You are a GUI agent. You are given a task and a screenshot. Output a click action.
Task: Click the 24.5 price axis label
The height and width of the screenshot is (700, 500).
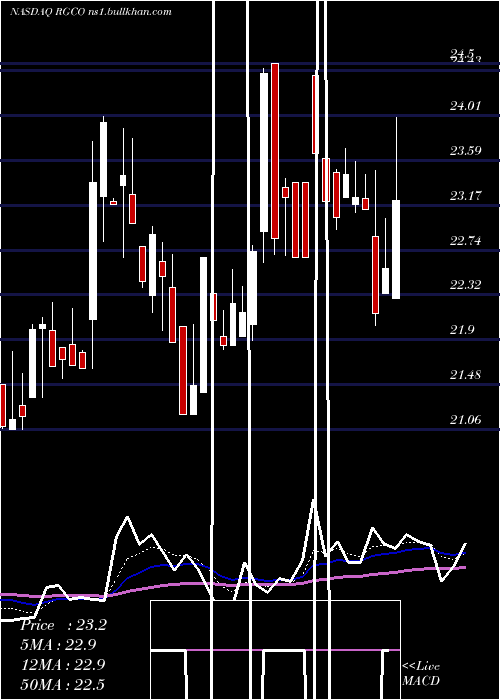tap(462, 54)
